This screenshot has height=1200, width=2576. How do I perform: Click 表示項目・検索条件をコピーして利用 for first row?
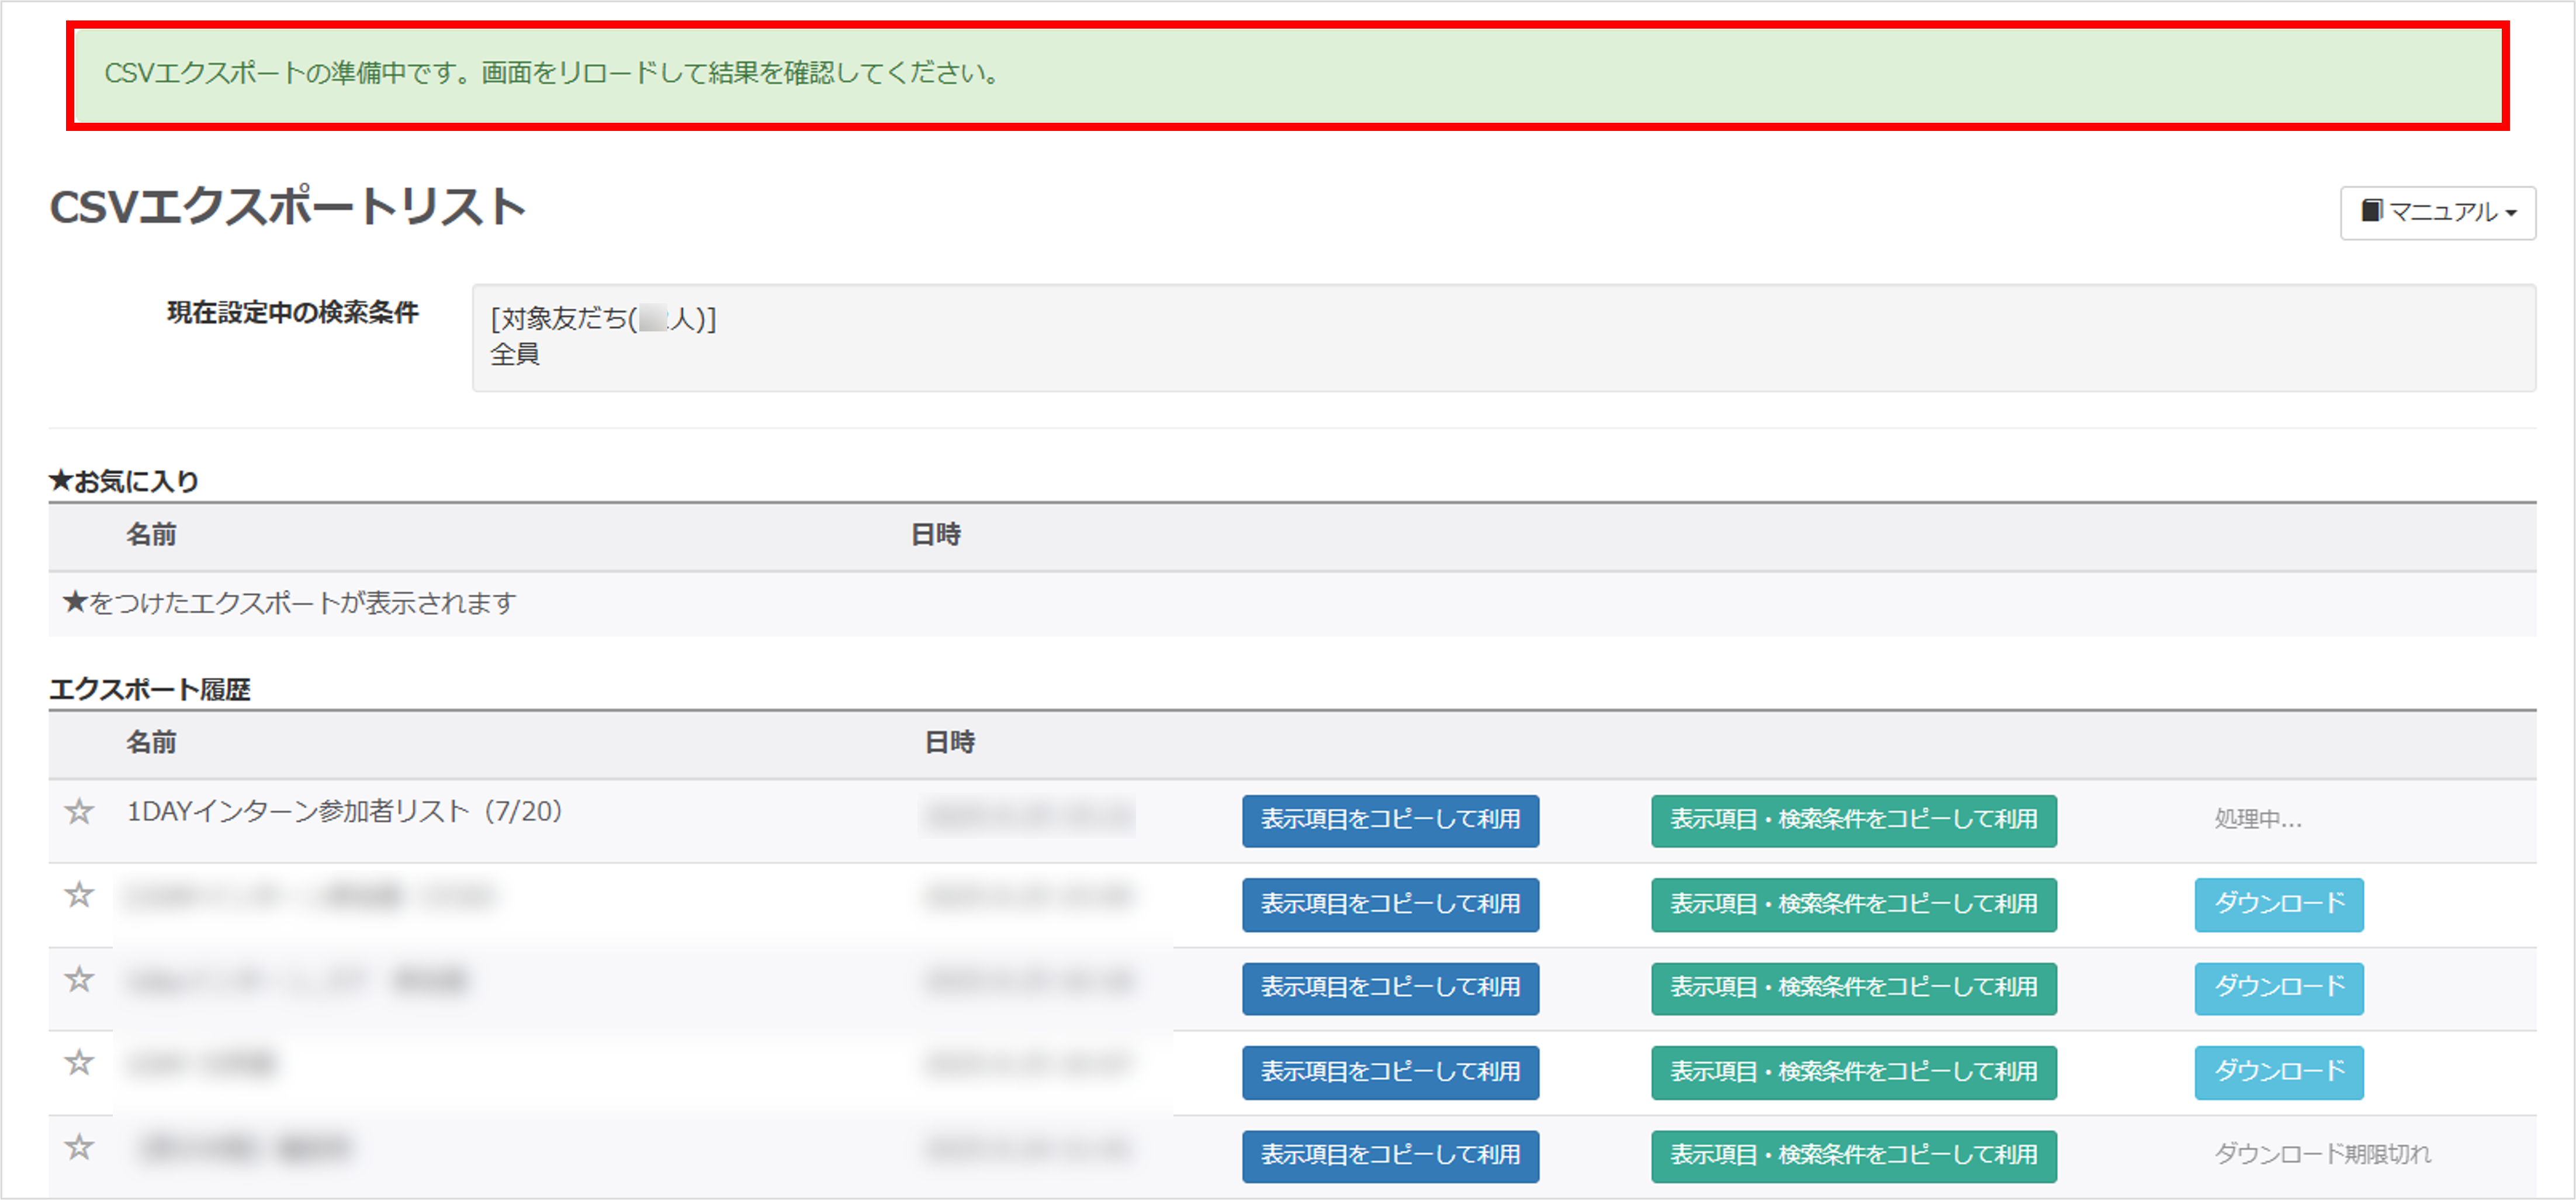pyautogui.click(x=1853, y=820)
